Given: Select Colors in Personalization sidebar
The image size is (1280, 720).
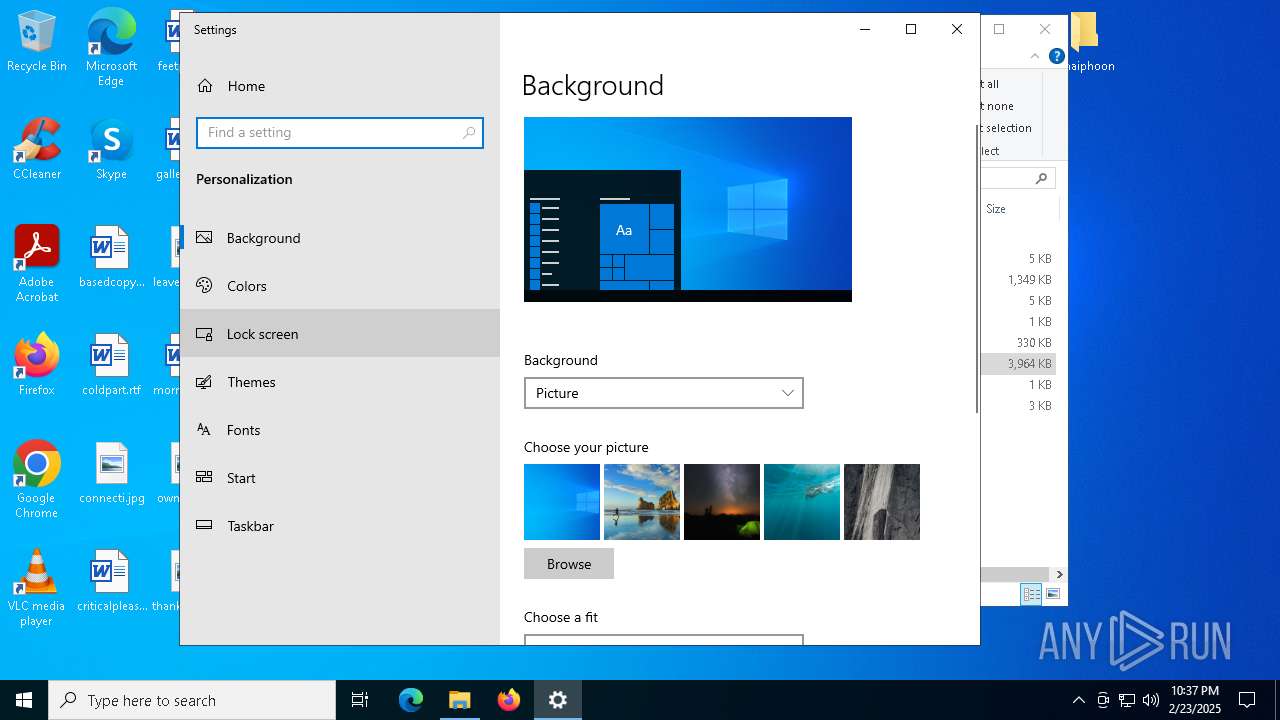Looking at the screenshot, I should pyautogui.click(x=246, y=286).
